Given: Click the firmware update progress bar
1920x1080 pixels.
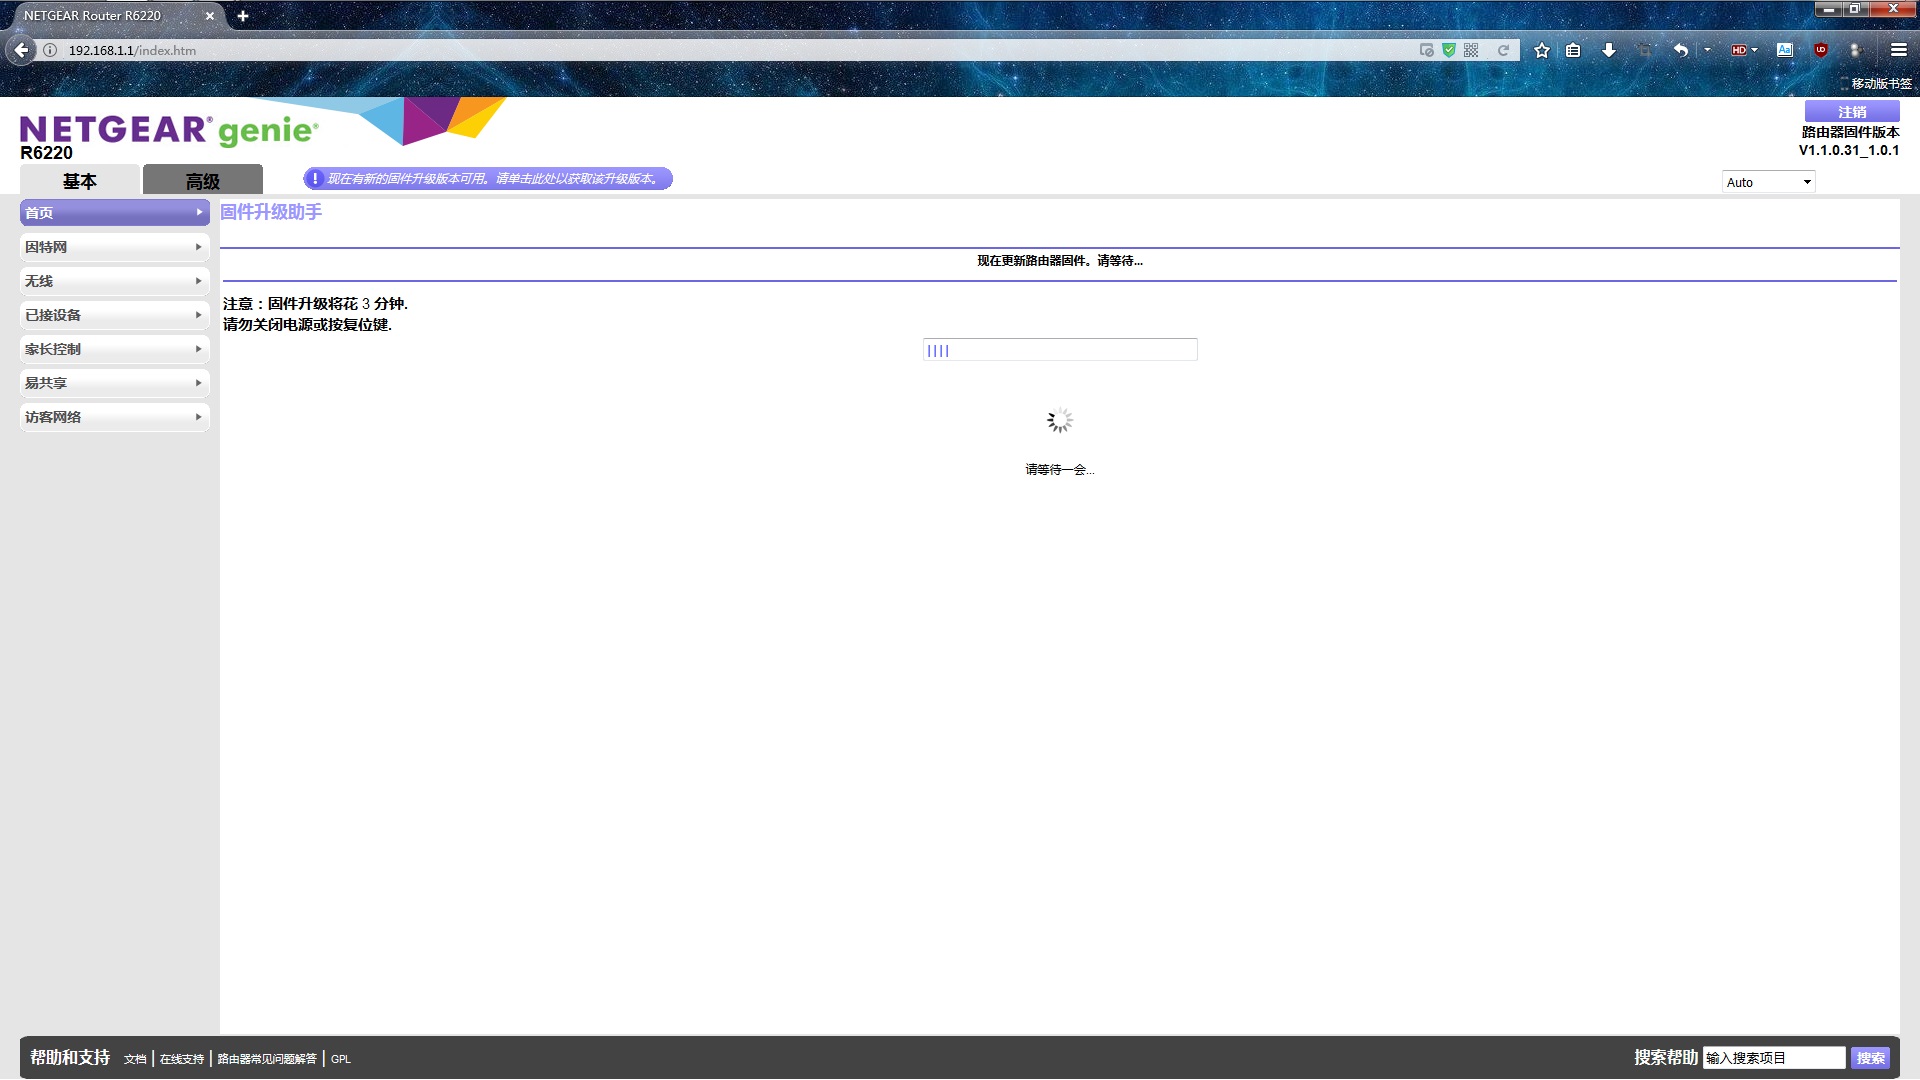Looking at the screenshot, I should click(1060, 350).
